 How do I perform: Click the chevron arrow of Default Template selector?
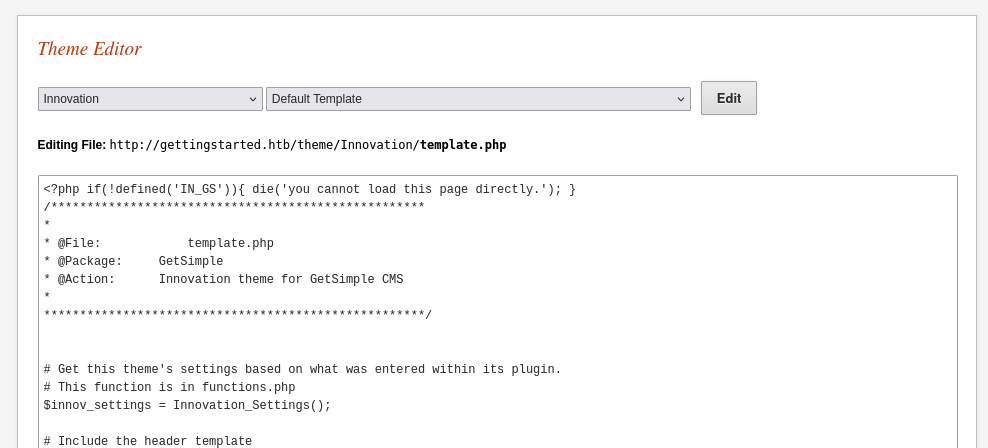[681, 100]
